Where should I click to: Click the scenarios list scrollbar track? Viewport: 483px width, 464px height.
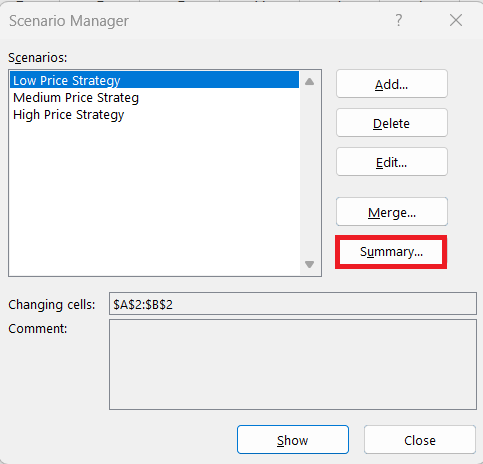pos(309,173)
